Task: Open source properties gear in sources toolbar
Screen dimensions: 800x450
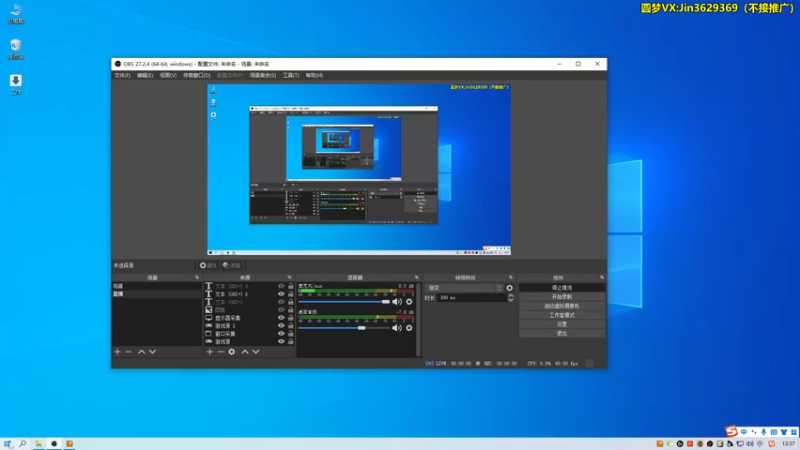Action: coord(232,352)
